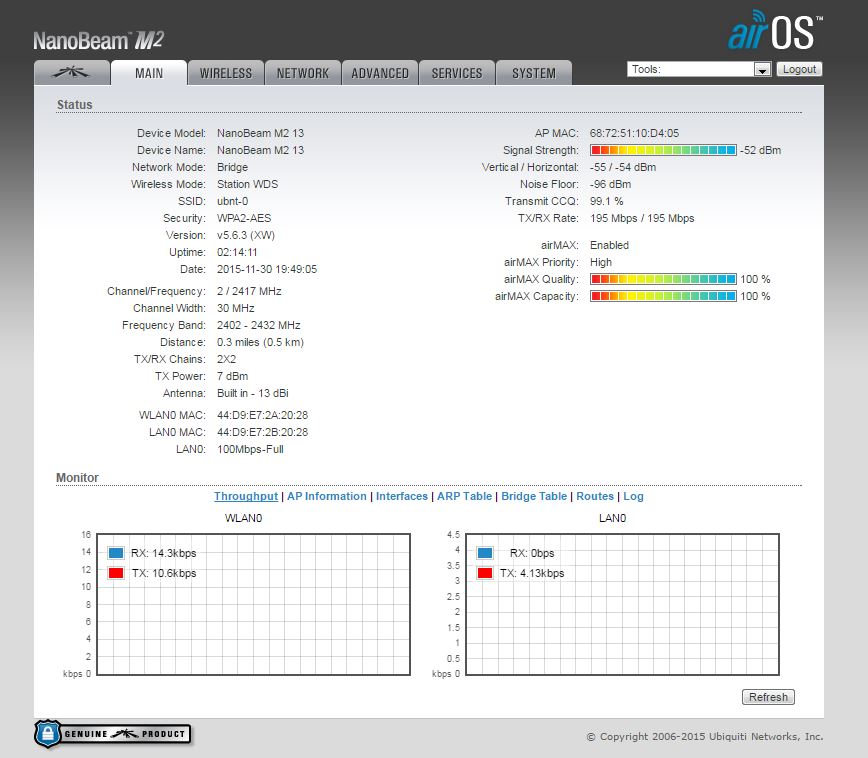Click the TX/RX Chains value 2X2
Image resolution: width=868 pixels, height=758 pixels.
pyautogui.click(x=226, y=359)
